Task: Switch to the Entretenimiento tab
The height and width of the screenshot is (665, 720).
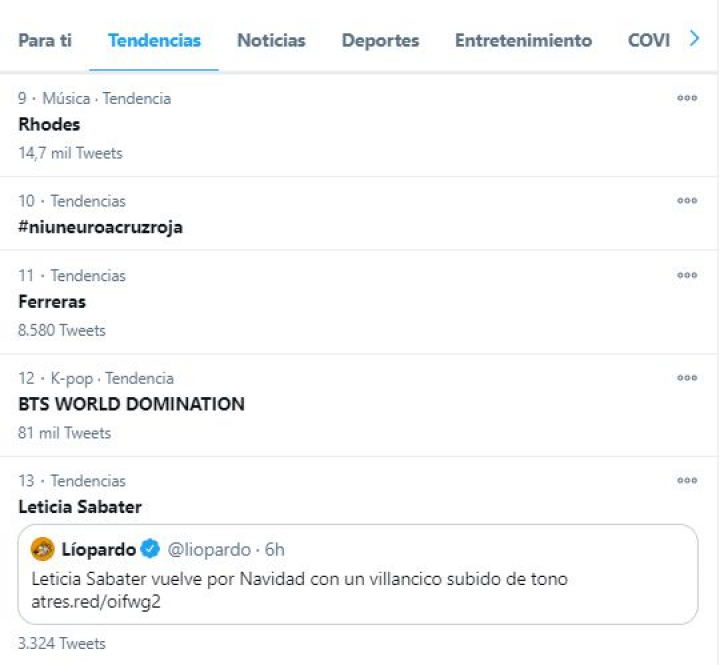Action: coord(523,41)
